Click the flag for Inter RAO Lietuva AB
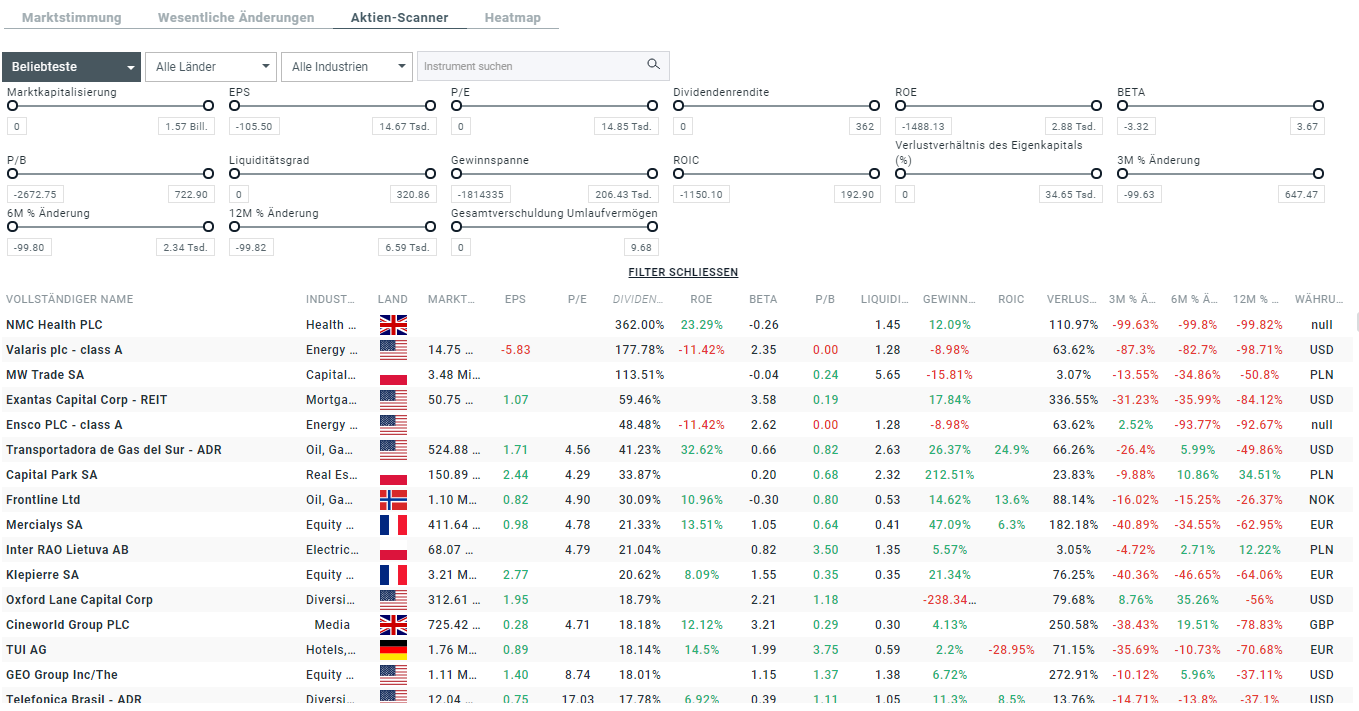The width and height of the screenshot is (1359, 711). point(393,550)
